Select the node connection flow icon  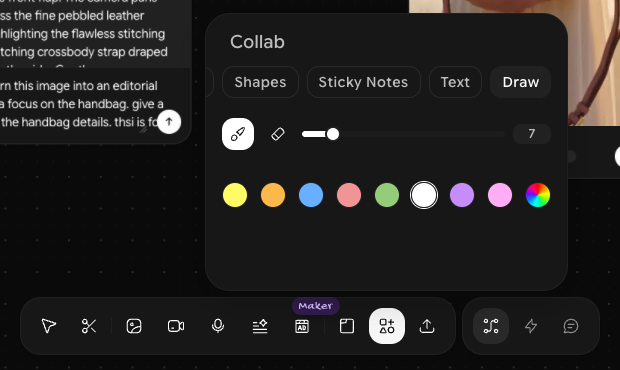(491, 326)
